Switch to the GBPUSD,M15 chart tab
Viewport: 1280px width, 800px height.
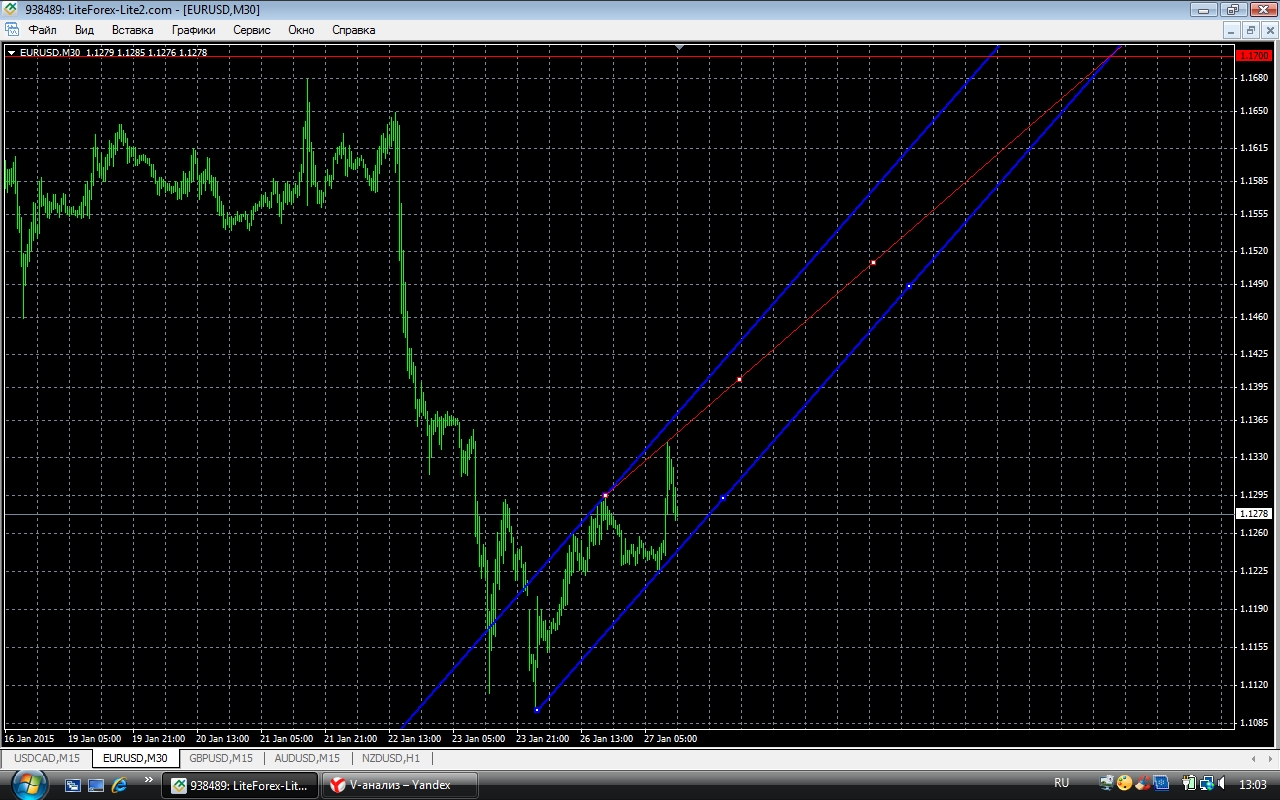[x=220, y=758]
